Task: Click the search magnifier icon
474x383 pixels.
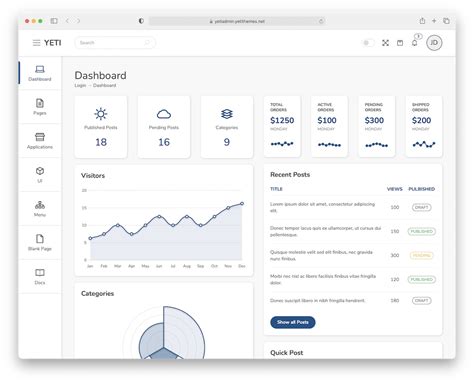Action: point(147,43)
